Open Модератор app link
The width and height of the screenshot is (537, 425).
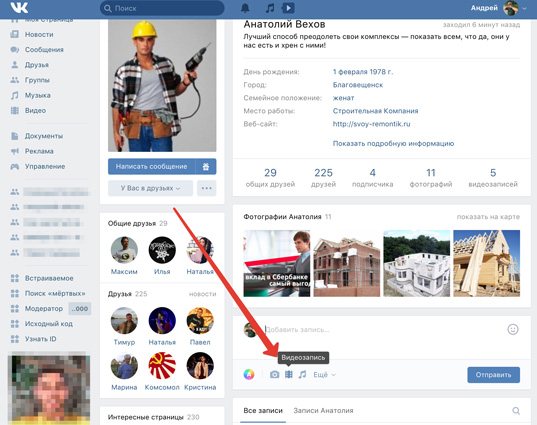[44, 309]
